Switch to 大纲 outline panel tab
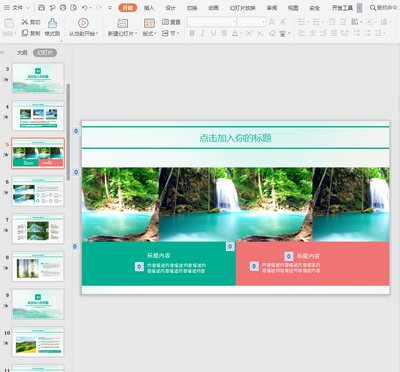This screenshot has height=372, width=400. [22, 53]
